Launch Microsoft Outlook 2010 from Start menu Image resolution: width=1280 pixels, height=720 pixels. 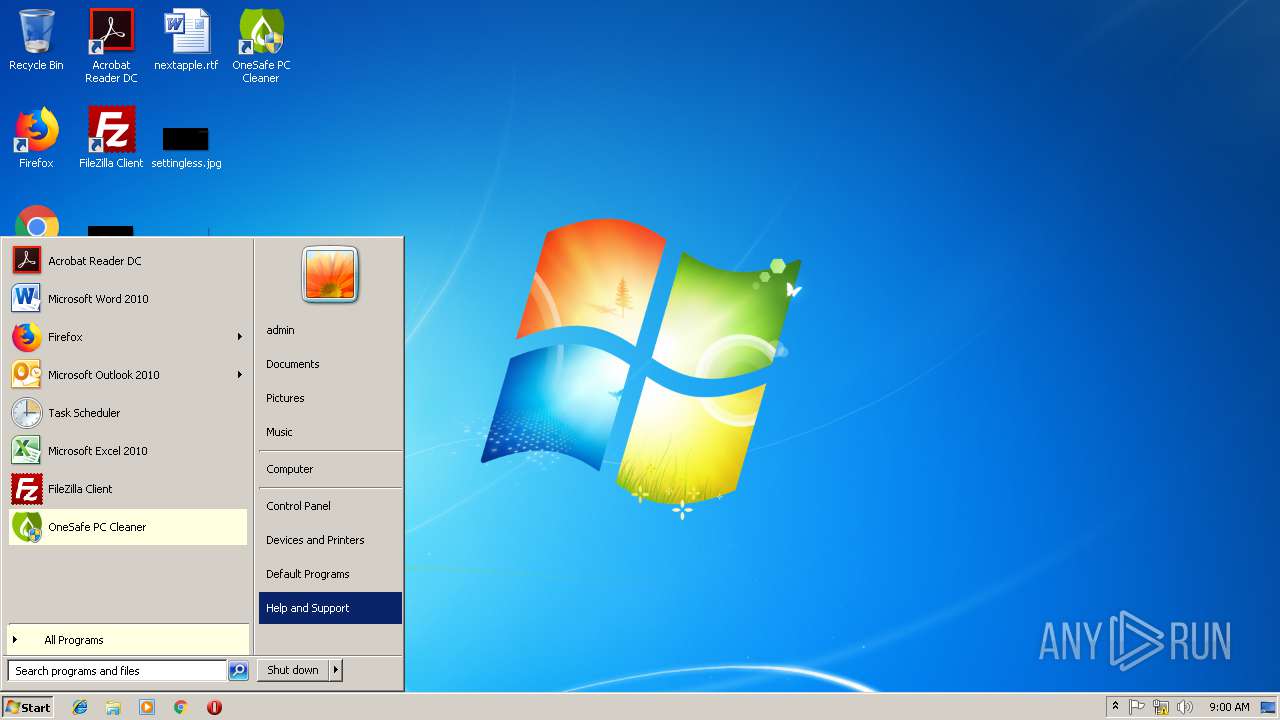tap(128, 375)
